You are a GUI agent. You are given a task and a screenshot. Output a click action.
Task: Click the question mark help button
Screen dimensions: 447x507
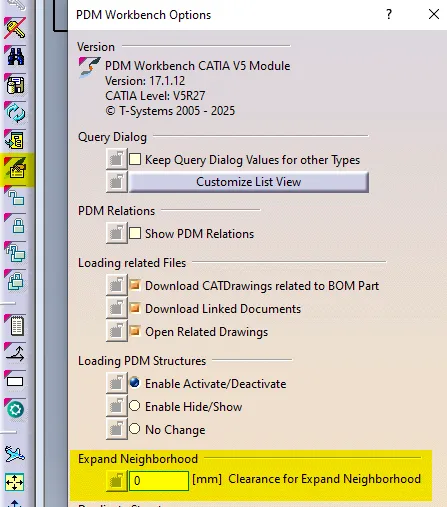[x=389, y=14]
